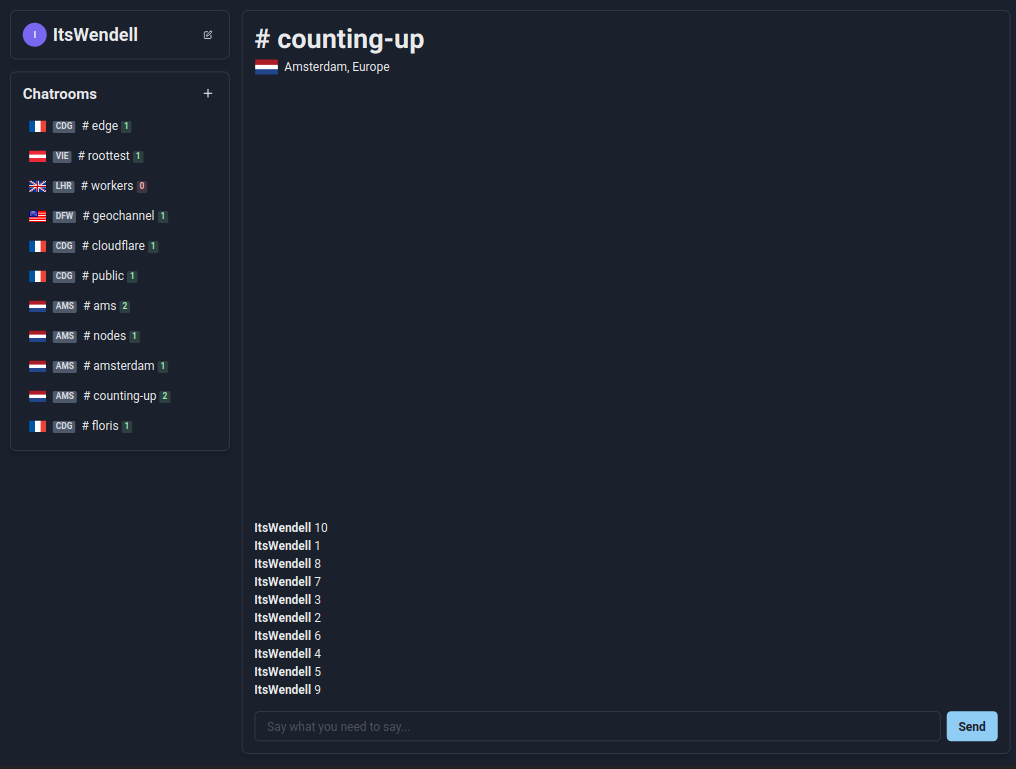Viewport: 1016px width, 769px height.
Task: Click the message 'ItsWendell 8'
Action: (x=288, y=564)
